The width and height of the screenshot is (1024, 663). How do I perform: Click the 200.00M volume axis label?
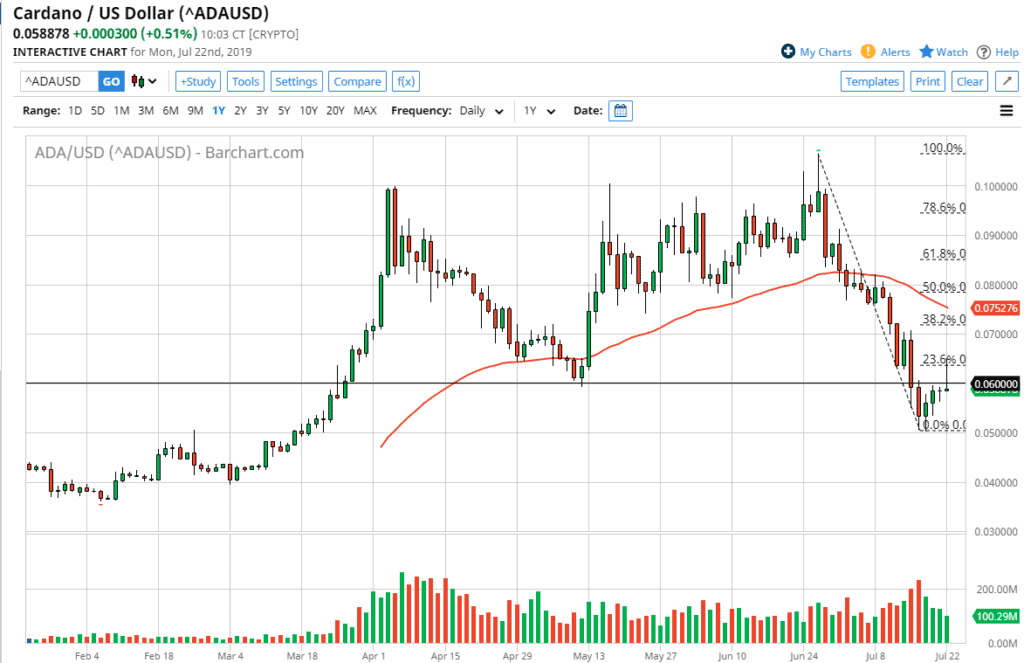(997, 589)
